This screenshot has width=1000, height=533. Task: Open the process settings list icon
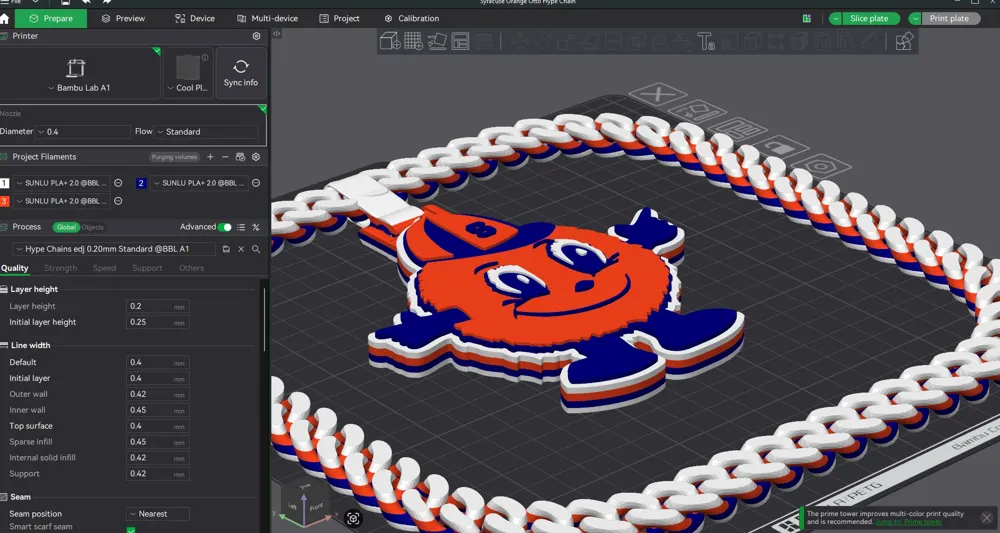[241, 227]
